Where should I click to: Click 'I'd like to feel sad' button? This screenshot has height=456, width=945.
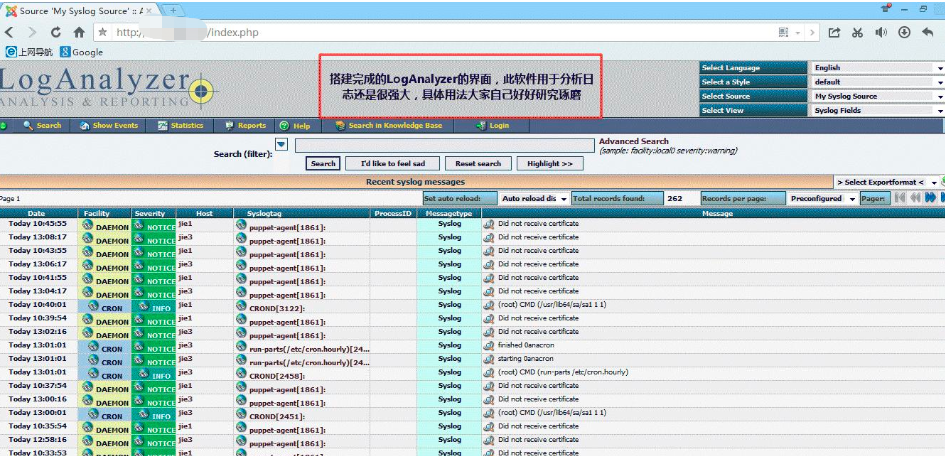[392, 163]
